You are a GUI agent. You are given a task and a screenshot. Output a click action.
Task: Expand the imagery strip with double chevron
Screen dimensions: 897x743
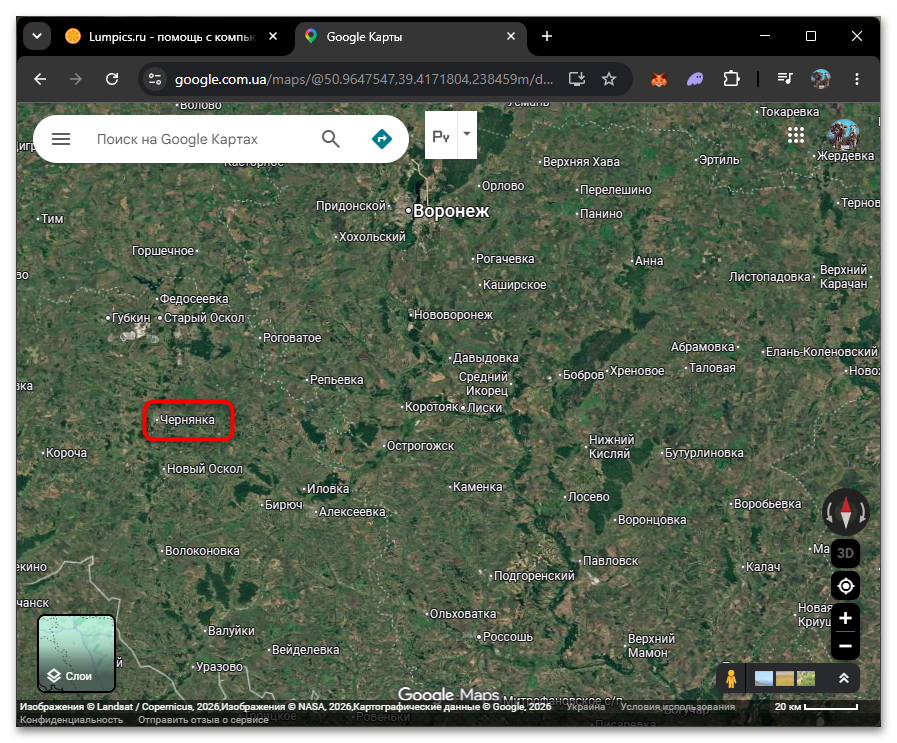pyautogui.click(x=843, y=678)
